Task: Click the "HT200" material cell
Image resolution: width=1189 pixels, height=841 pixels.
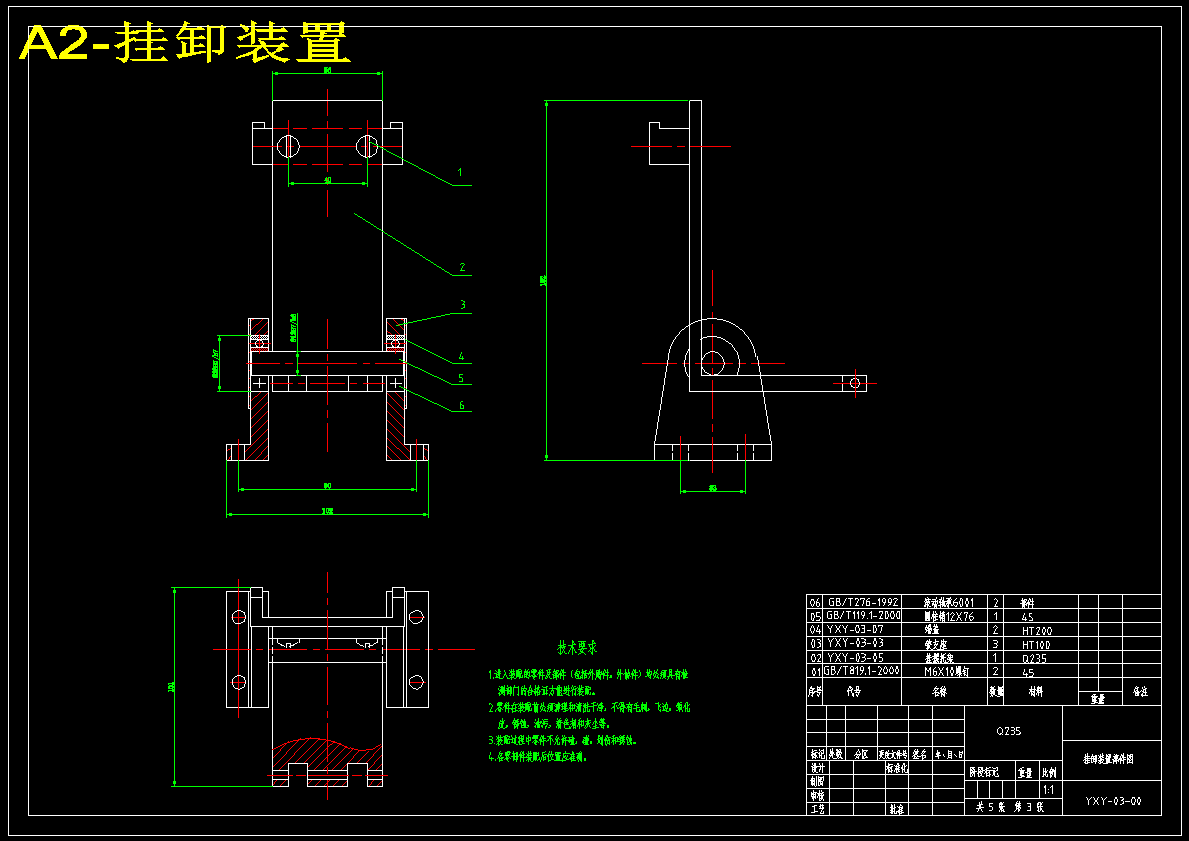Action: [x=1037, y=631]
